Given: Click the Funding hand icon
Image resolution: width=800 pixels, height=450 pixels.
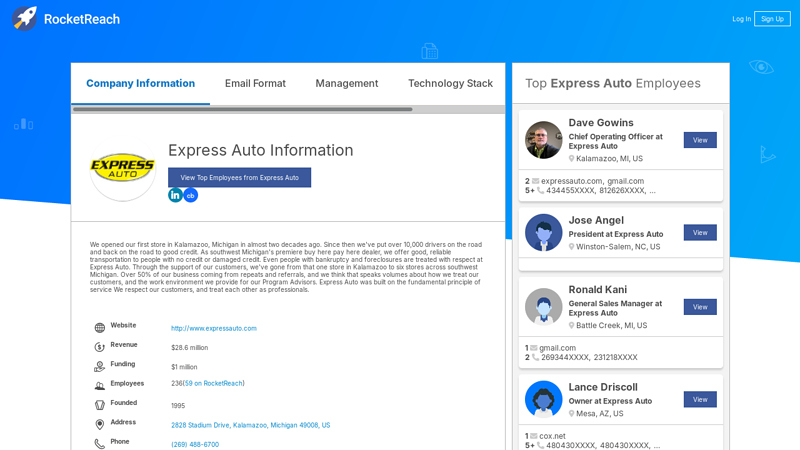Looking at the screenshot, I should point(99,366).
